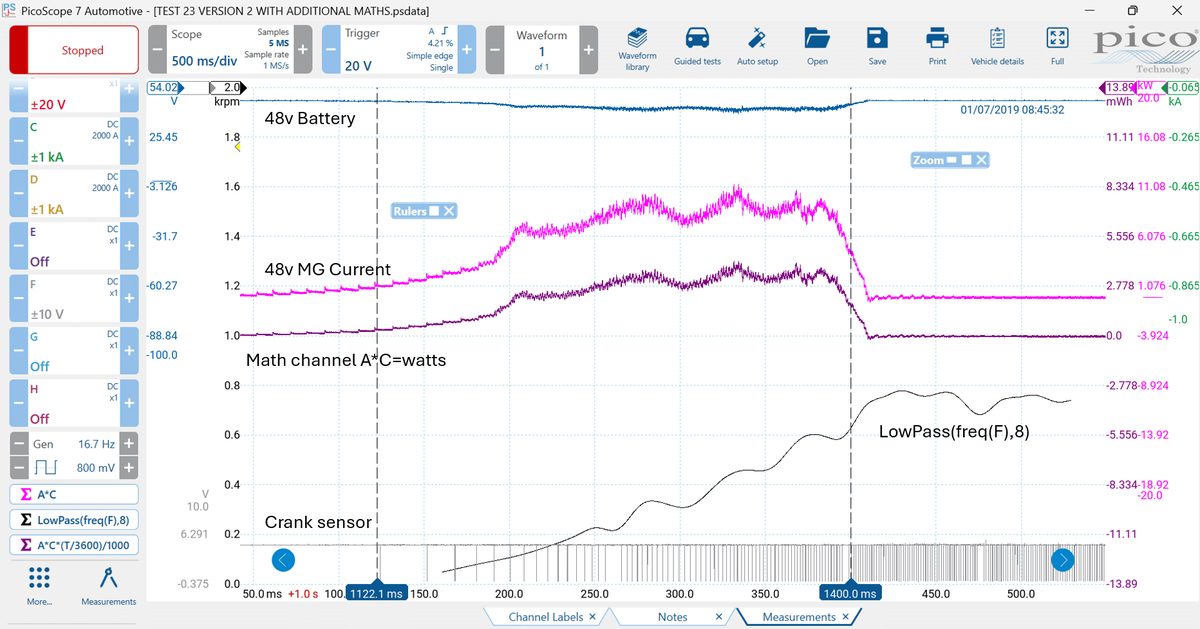Open Channel E options
This screenshot has width=1200, height=629.
[74, 246]
